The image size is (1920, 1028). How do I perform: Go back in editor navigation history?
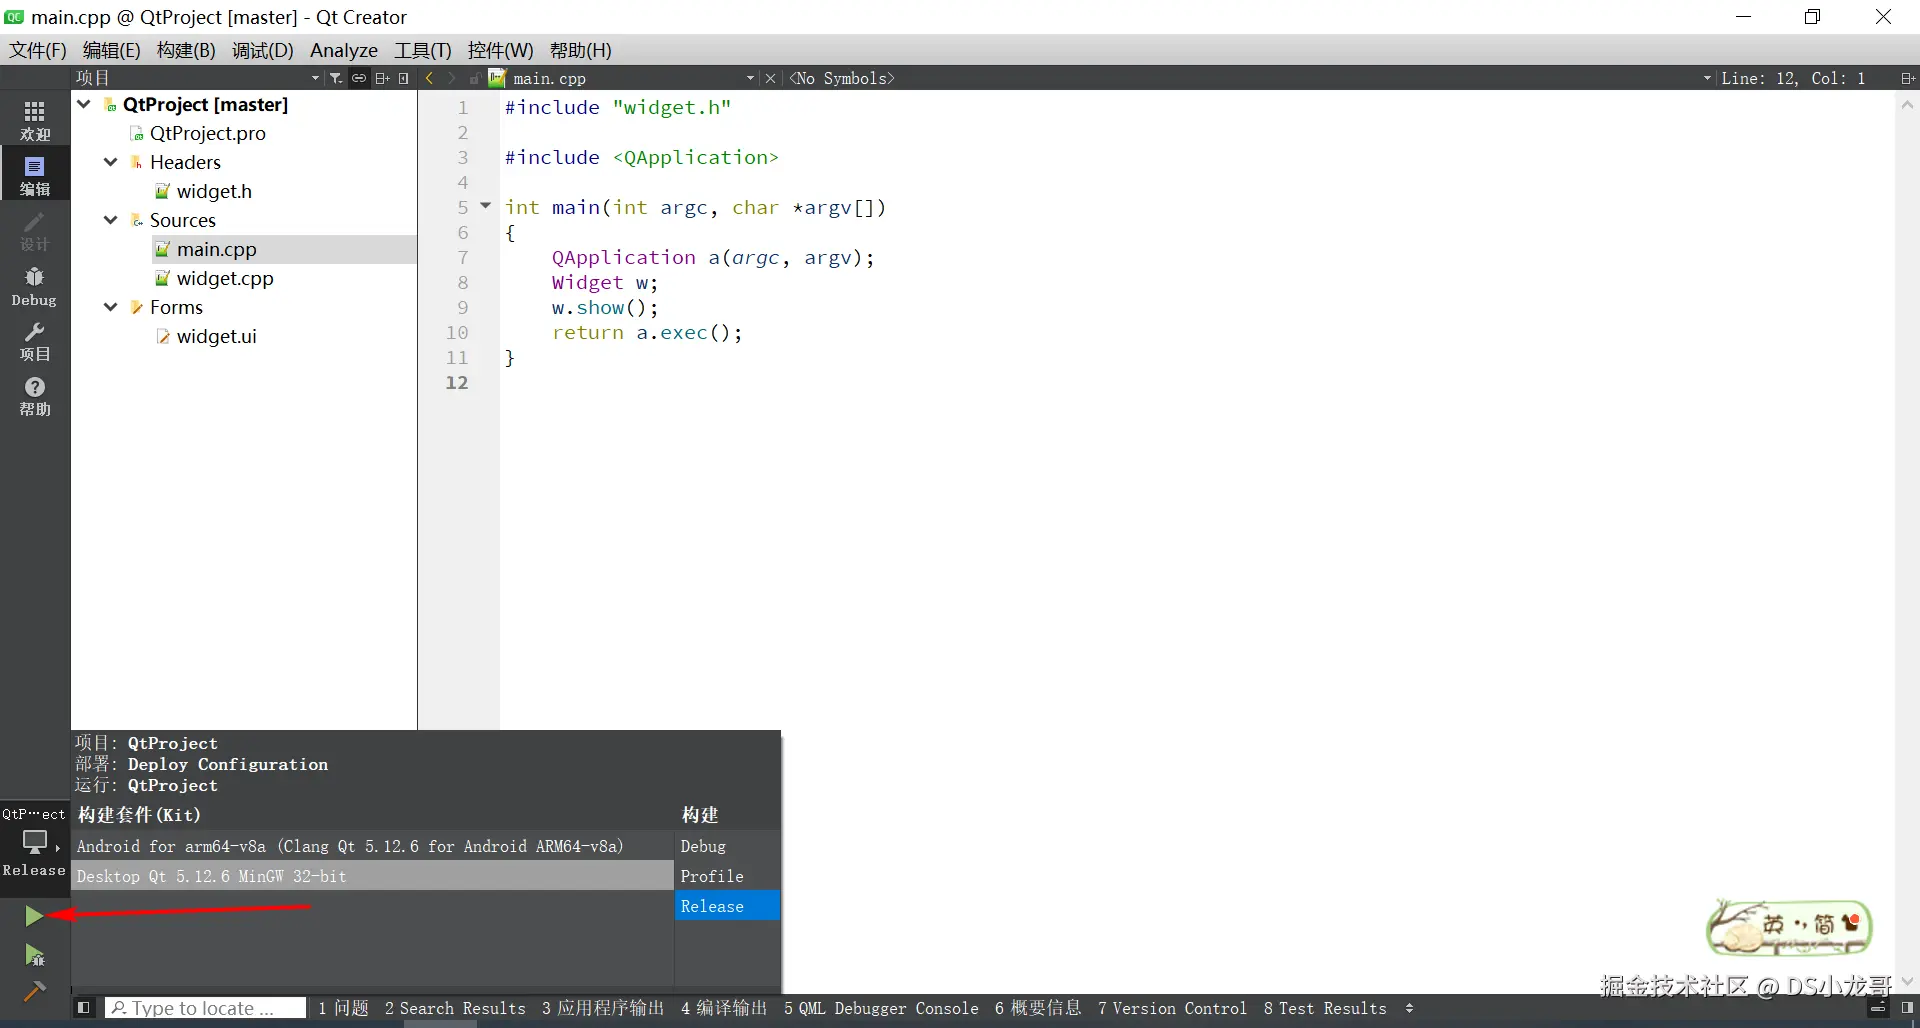(x=430, y=78)
